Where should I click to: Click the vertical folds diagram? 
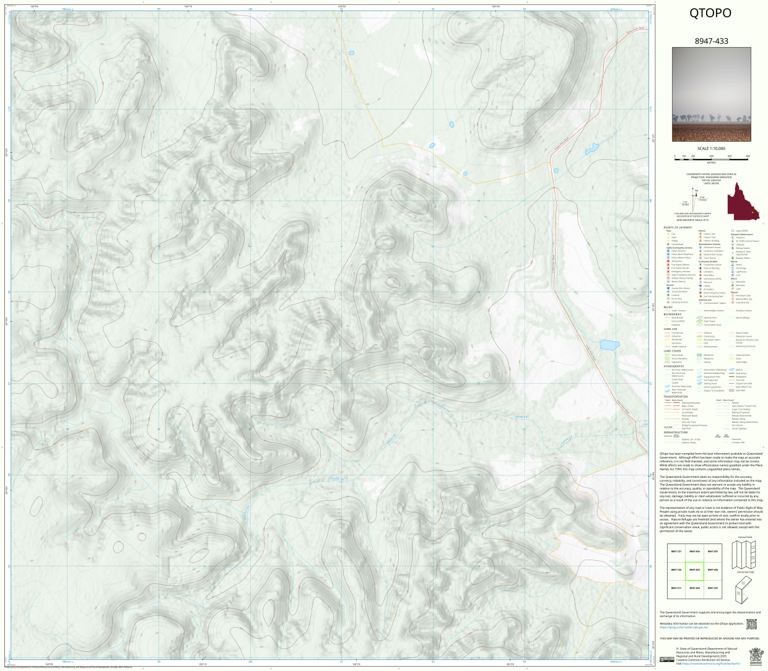coord(745,555)
